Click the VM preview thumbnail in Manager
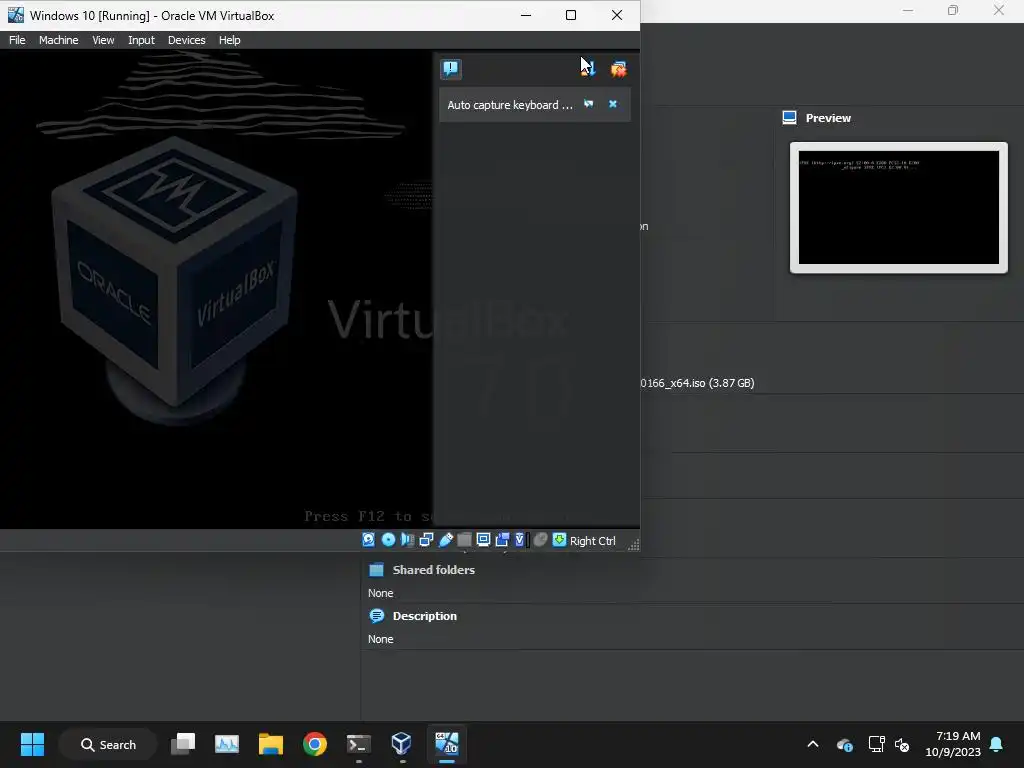1024x768 pixels. coord(899,208)
